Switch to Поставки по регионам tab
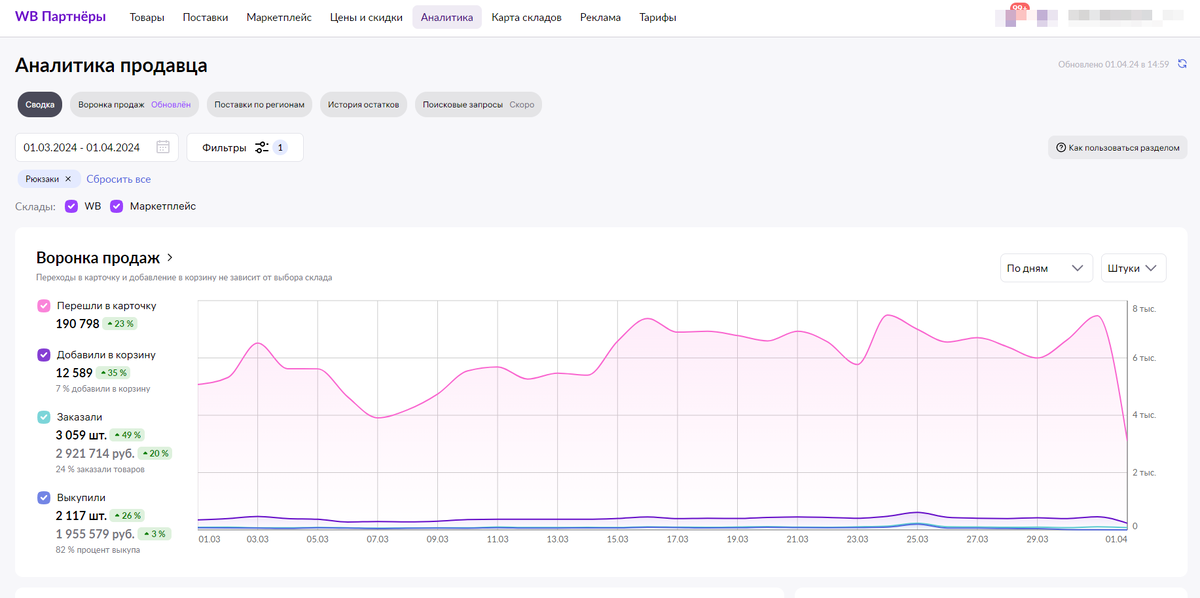Image resolution: width=1200 pixels, height=598 pixels. tap(260, 105)
